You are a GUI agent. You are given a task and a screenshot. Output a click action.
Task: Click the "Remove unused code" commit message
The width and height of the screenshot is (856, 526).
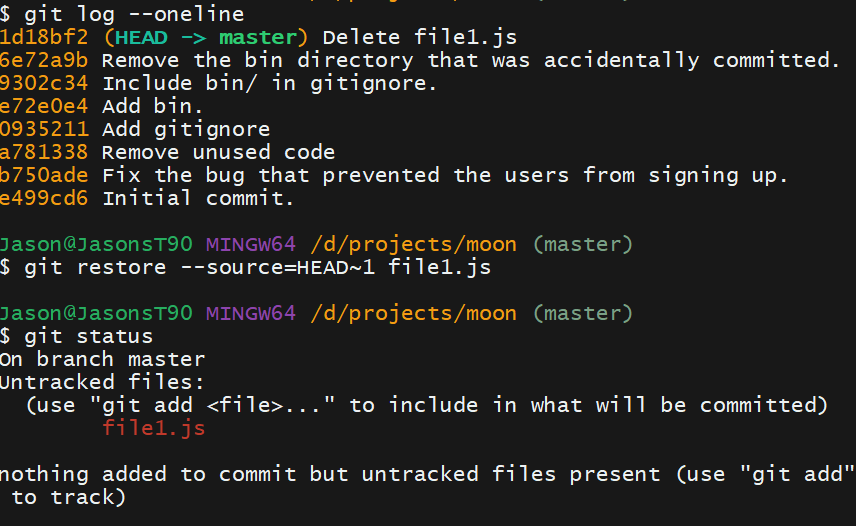tap(218, 153)
